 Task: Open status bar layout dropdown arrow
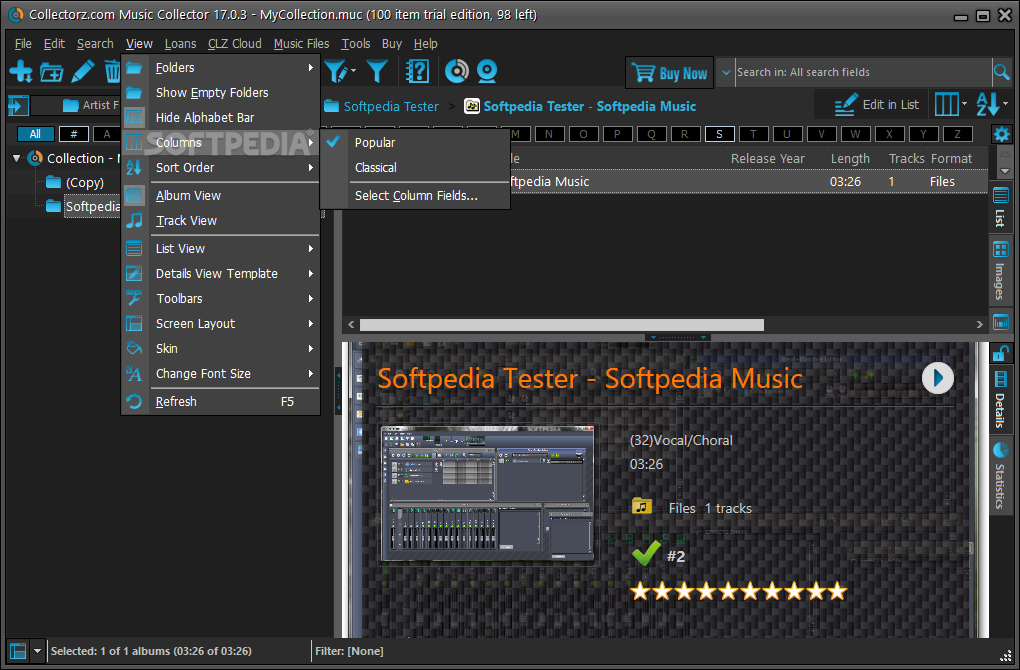point(37,650)
